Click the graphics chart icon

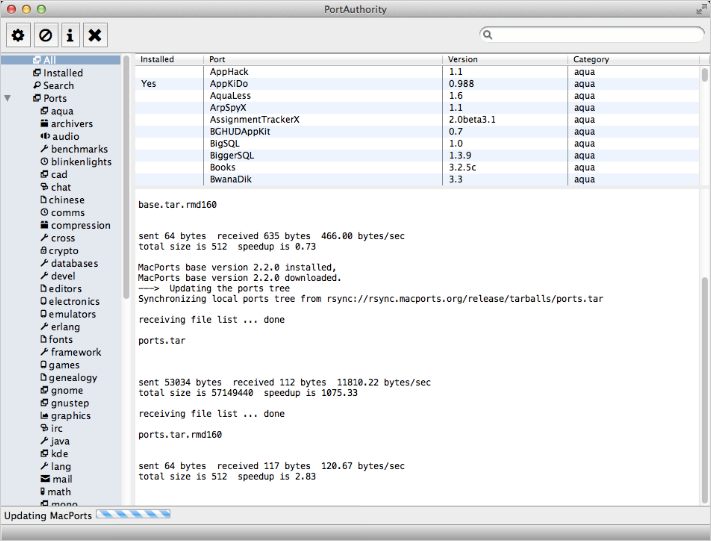pos(44,415)
